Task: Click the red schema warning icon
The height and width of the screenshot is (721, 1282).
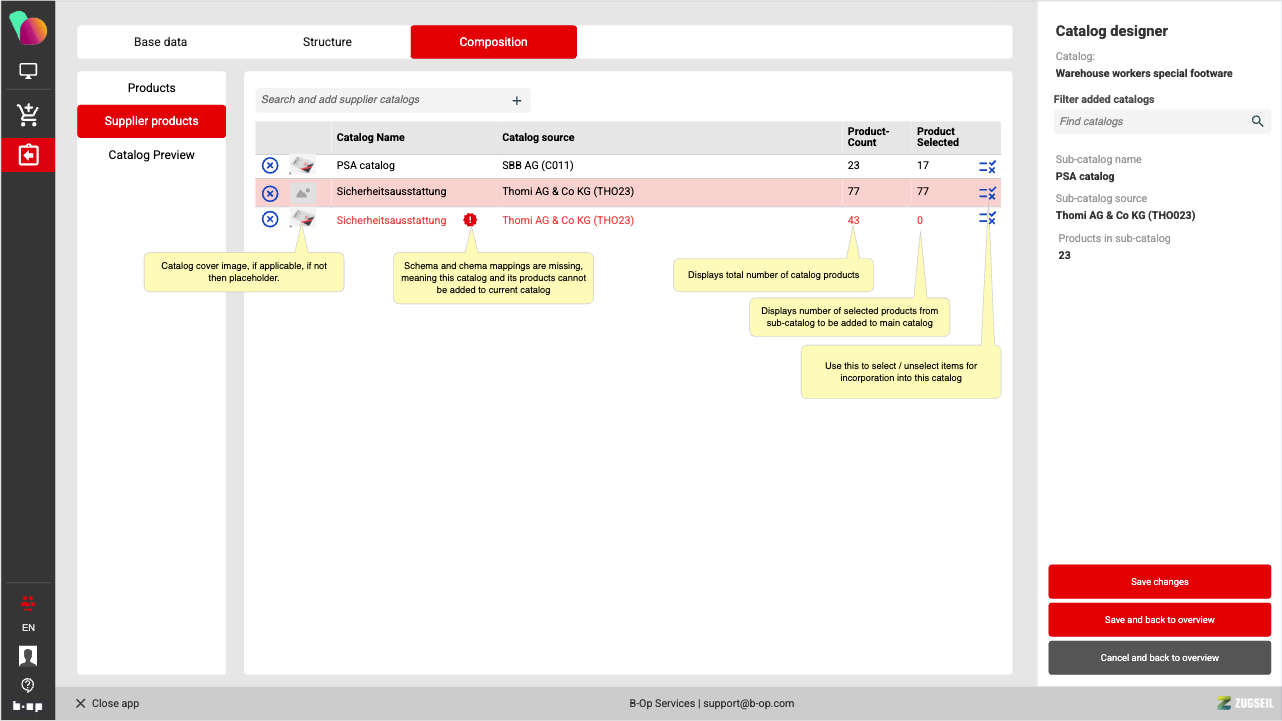Action: [470, 220]
